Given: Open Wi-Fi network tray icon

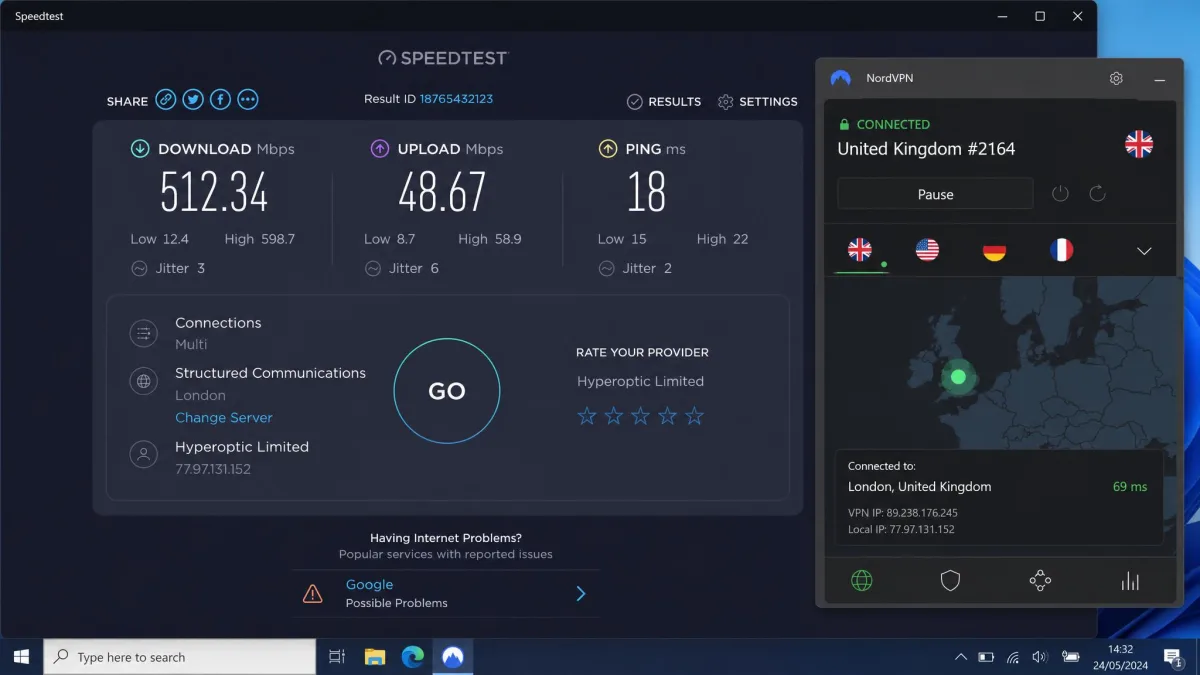Looking at the screenshot, I should 1013,657.
